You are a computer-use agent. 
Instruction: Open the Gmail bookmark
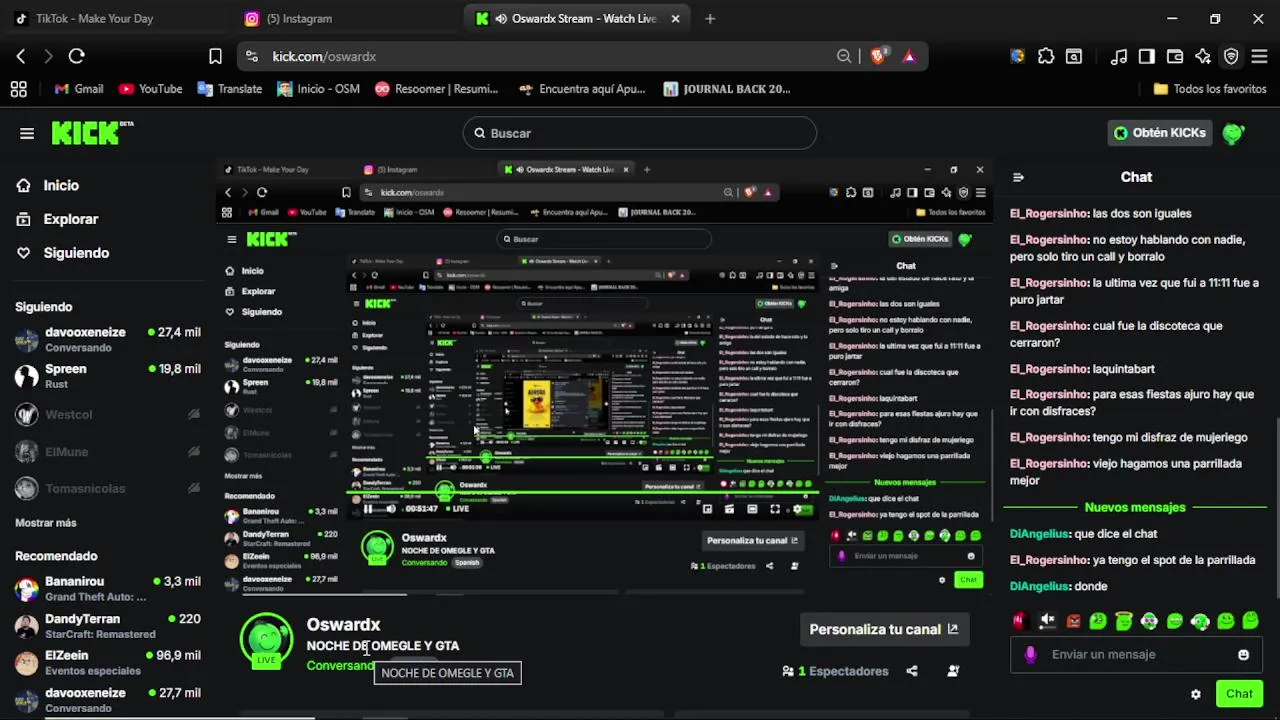[79, 89]
